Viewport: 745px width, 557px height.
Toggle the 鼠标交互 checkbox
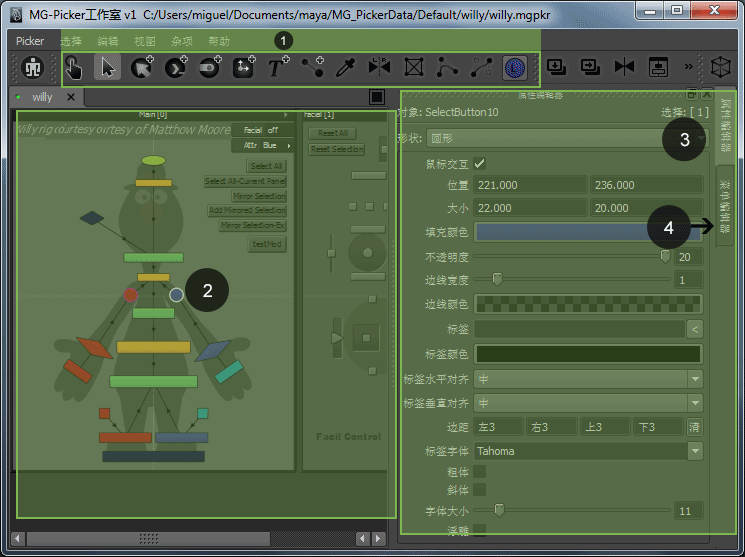click(x=480, y=163)
